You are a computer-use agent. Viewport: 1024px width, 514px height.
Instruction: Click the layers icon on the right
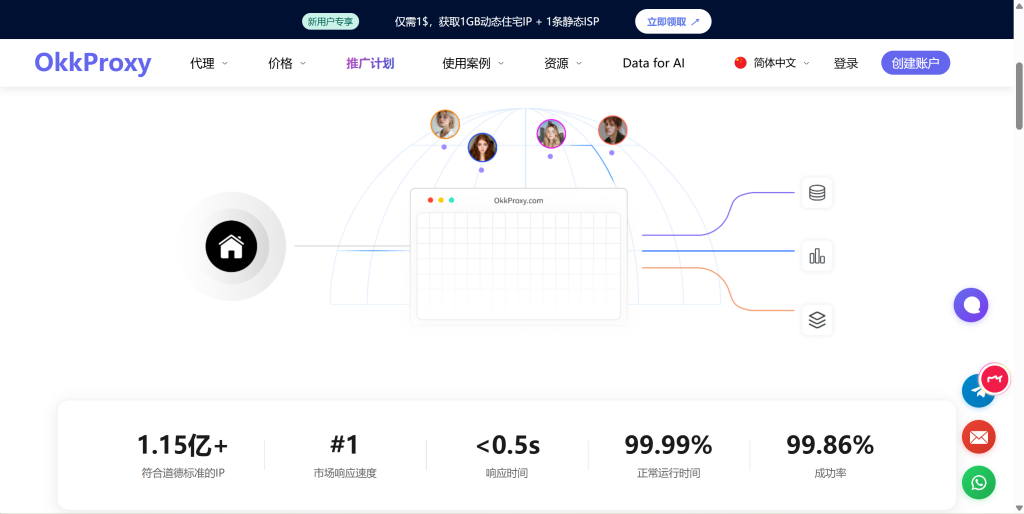coord(817,320)
